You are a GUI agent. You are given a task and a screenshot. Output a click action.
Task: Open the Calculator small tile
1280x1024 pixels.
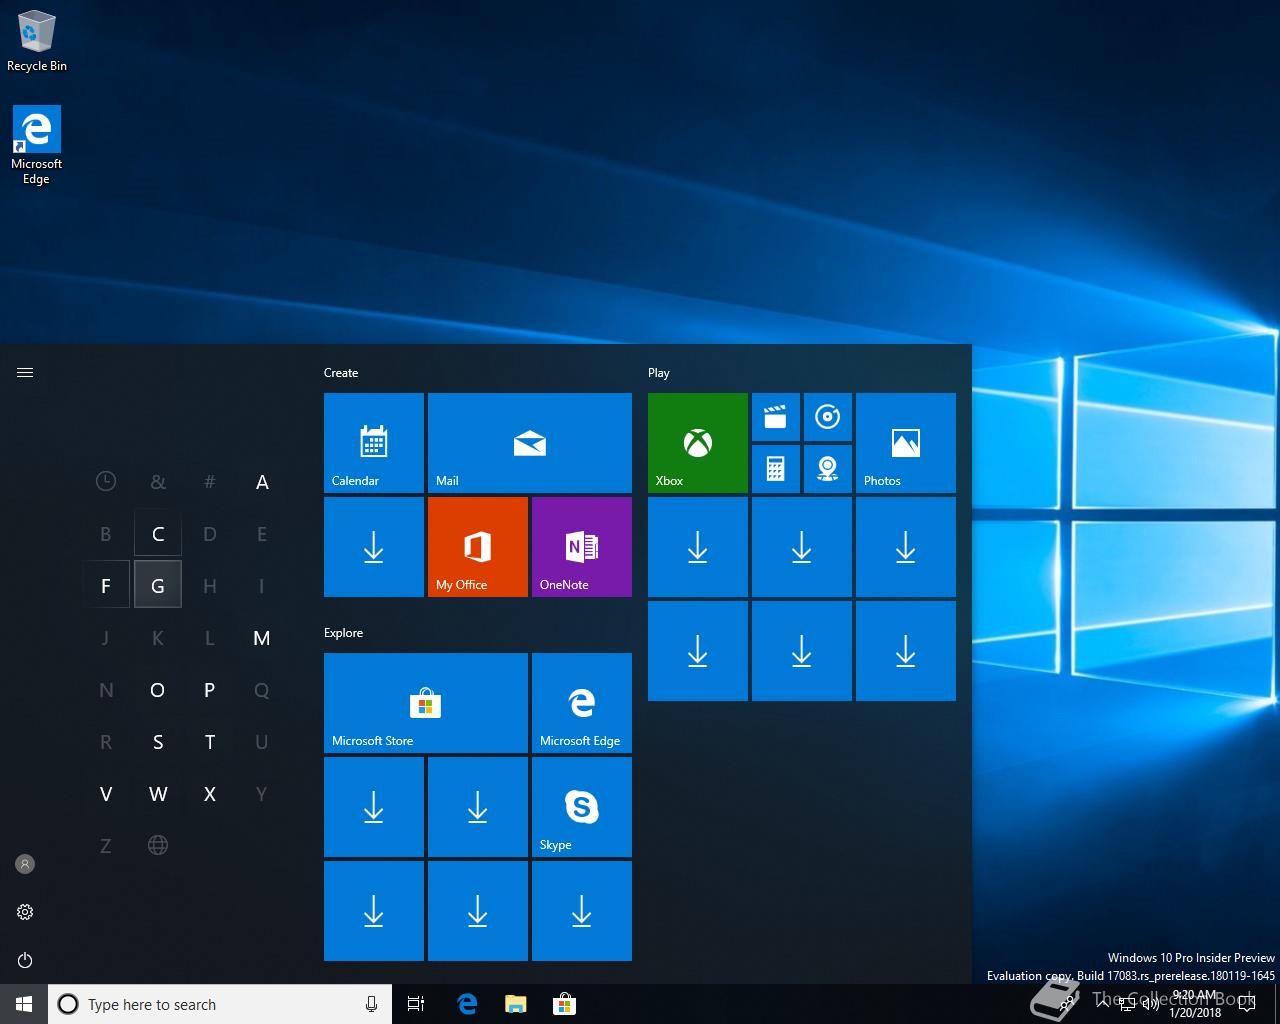point(776,469)
